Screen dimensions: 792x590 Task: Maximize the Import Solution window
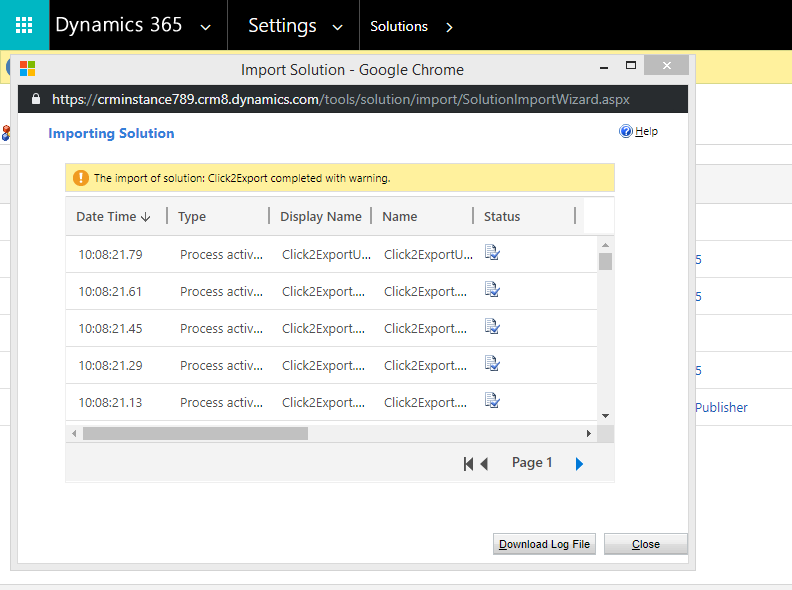(631, 65)
